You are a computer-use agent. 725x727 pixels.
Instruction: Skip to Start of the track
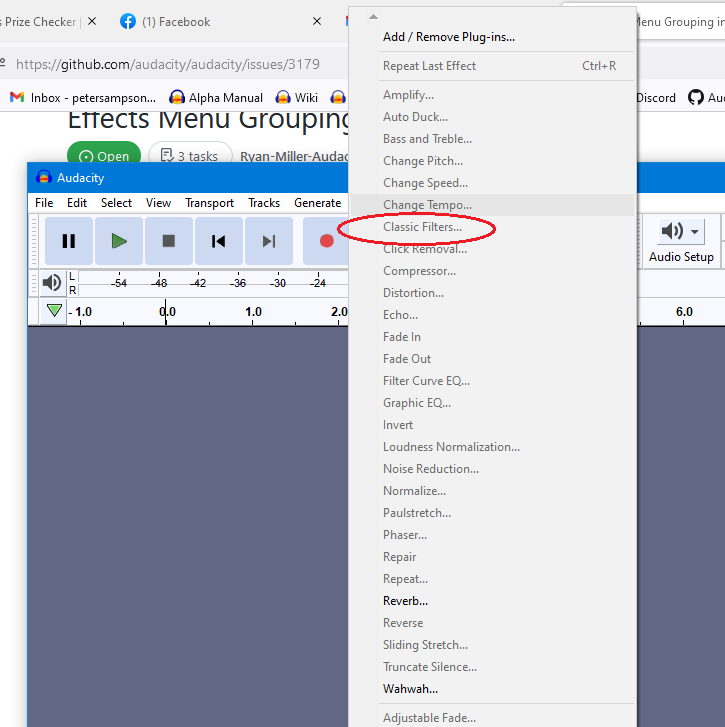[x=218, y=241]
